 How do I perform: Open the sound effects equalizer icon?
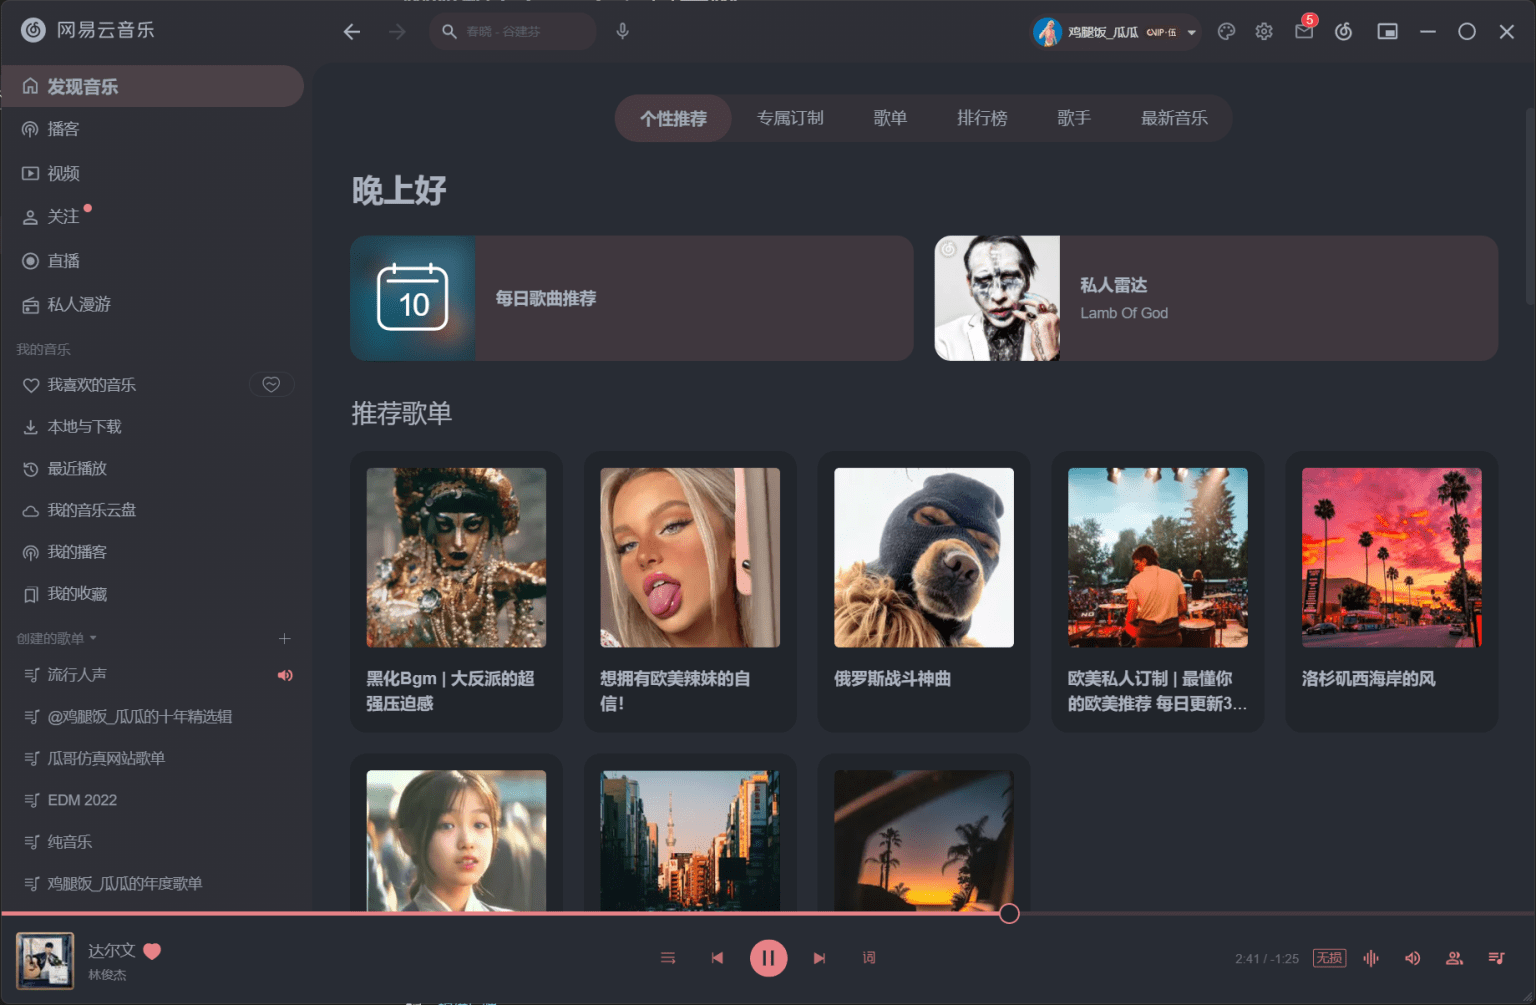click(x=1371, y=958)
